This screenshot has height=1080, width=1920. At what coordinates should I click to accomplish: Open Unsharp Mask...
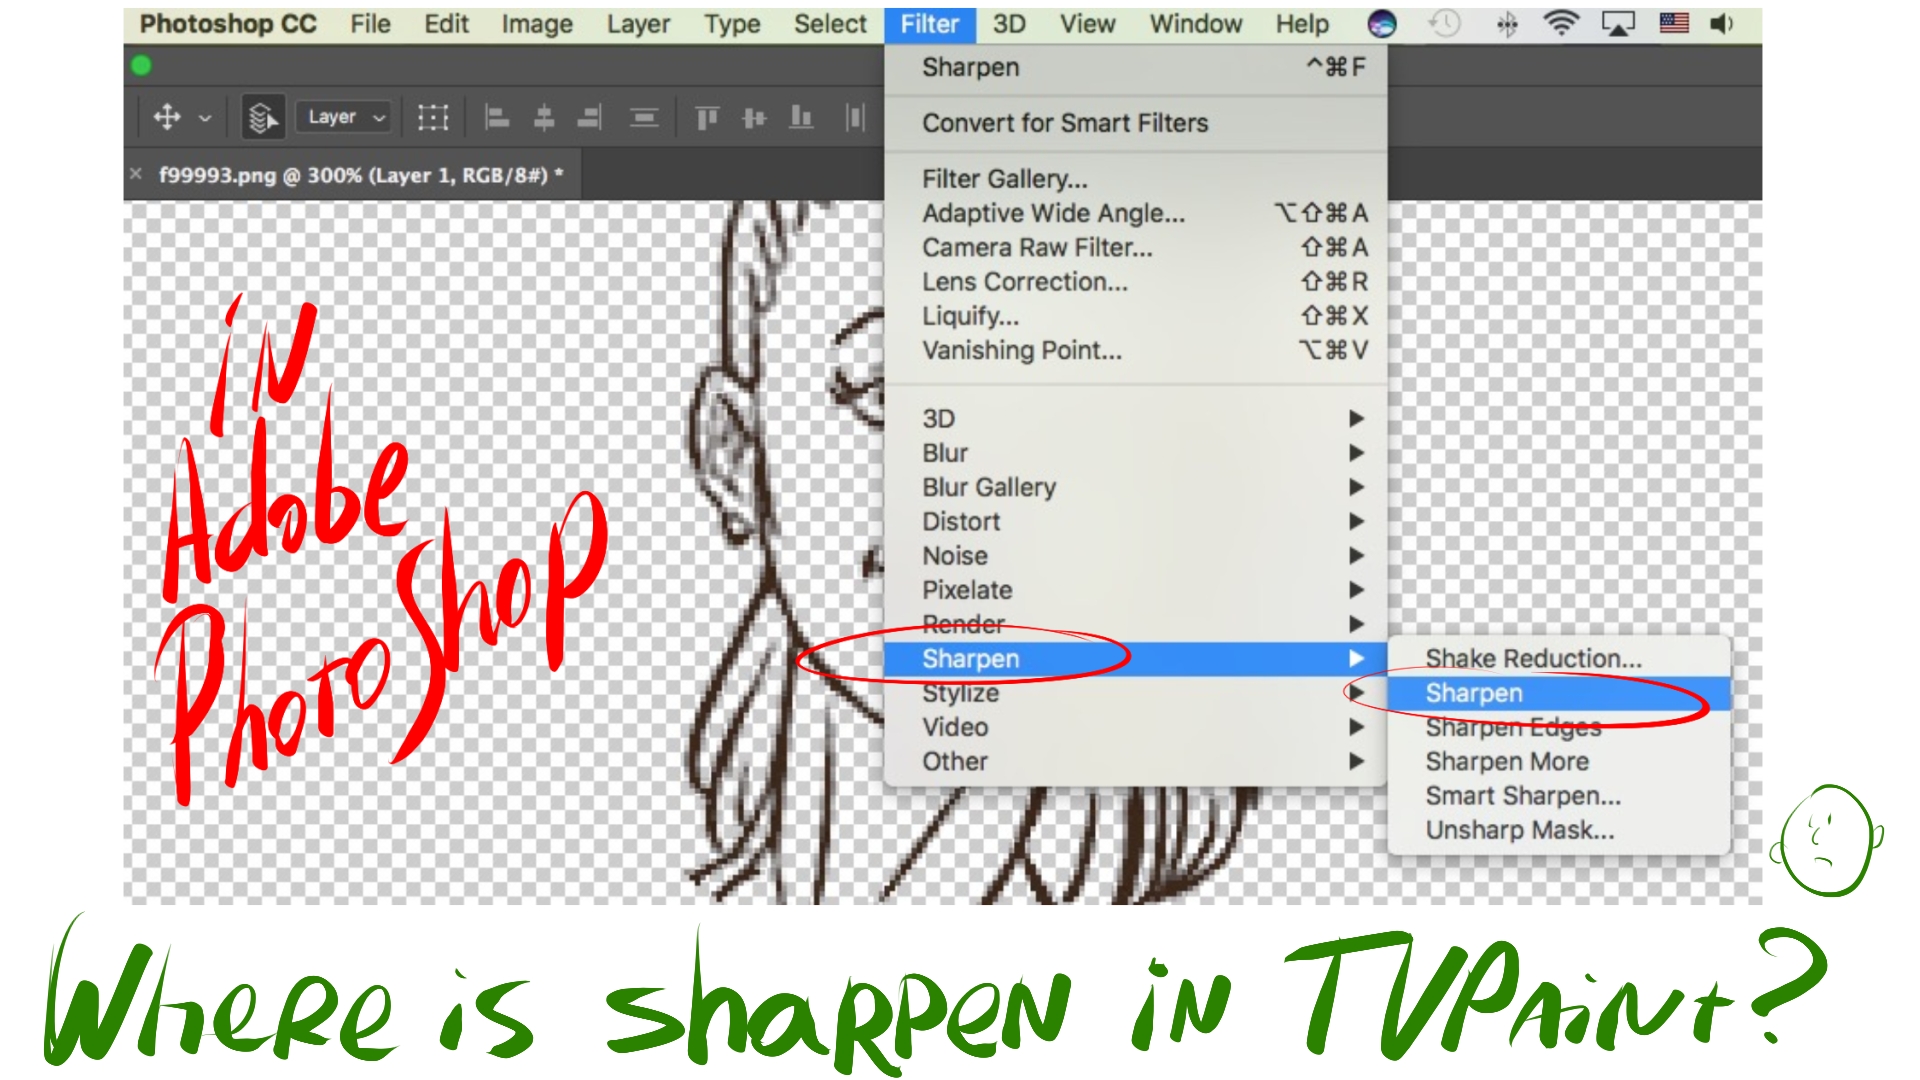[1559, 830]
